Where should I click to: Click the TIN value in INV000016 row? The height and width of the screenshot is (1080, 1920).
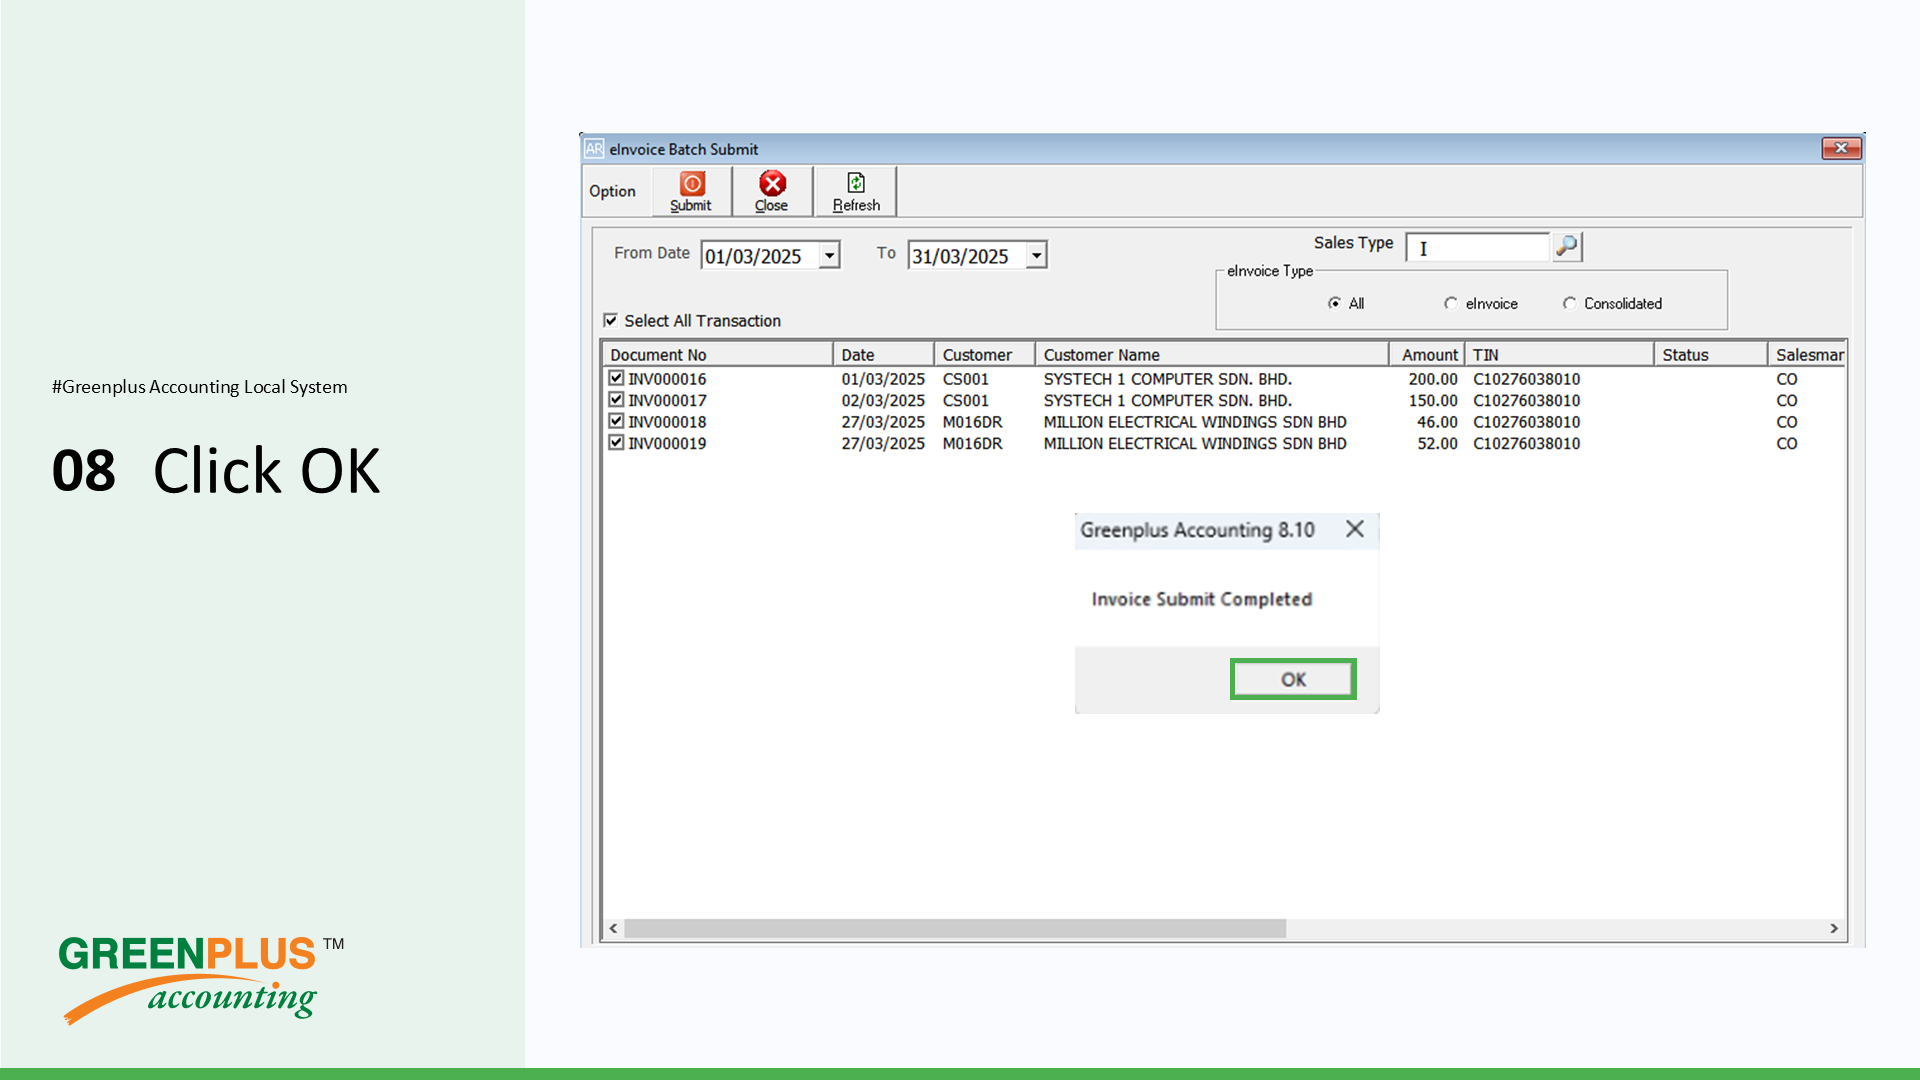[x=1526, y=379]
